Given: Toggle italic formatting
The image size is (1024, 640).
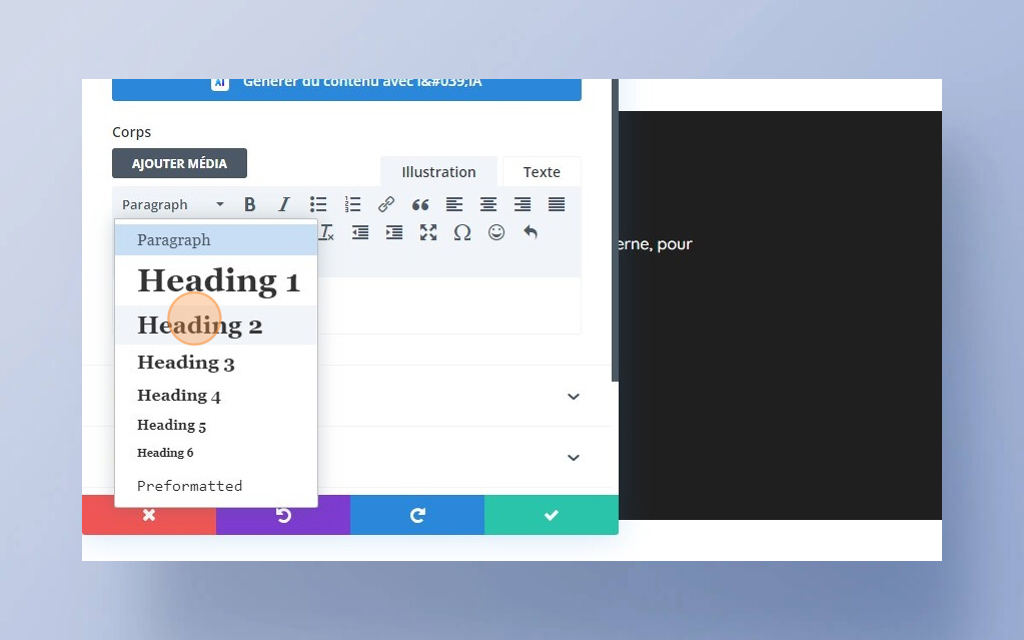Looking at the screenshot, I should pos(284,204).
